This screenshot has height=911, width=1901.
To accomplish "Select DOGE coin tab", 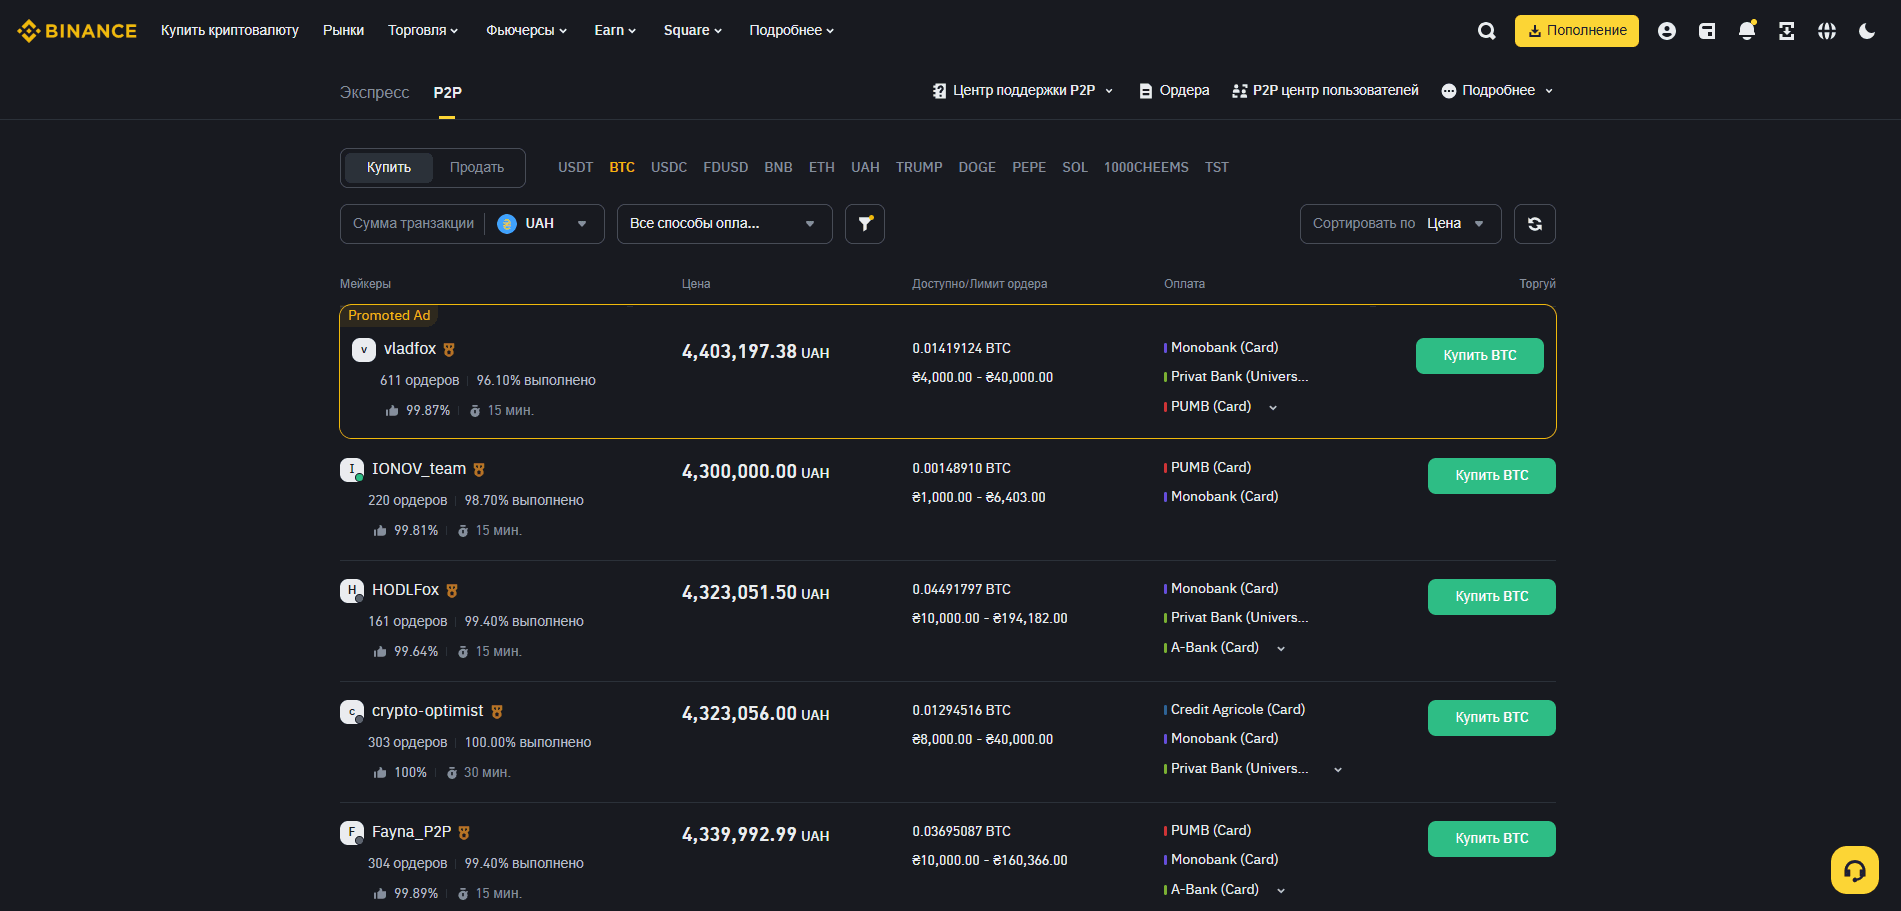I will pyautogui.click(x=977, y=168).
